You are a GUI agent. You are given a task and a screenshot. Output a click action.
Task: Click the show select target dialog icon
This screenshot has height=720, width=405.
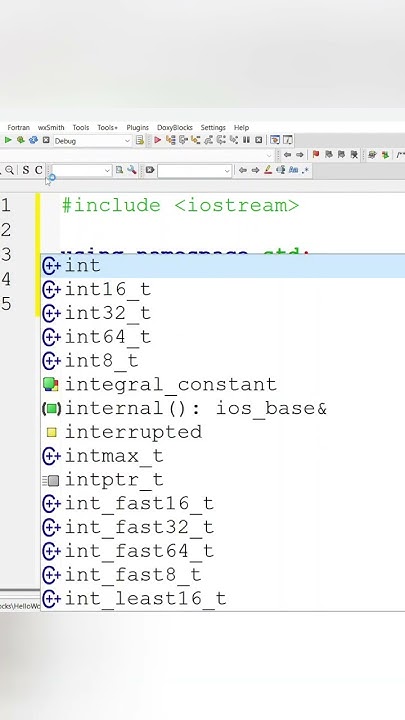pyautogui.click(x=140, y=140)
